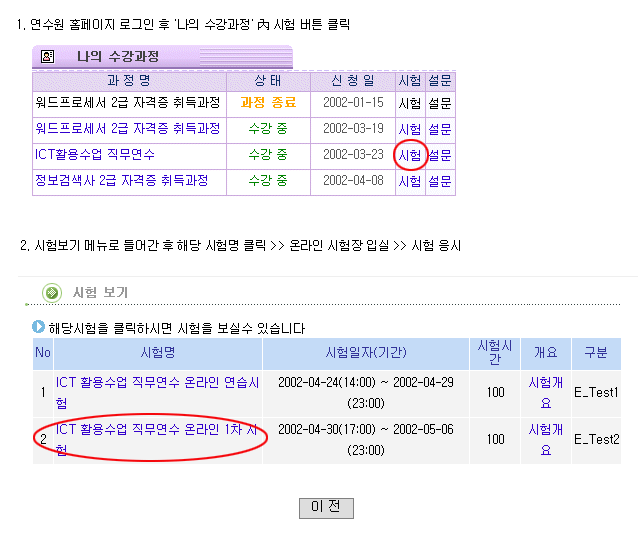Click the orange 과정 종료 status text

268,102
